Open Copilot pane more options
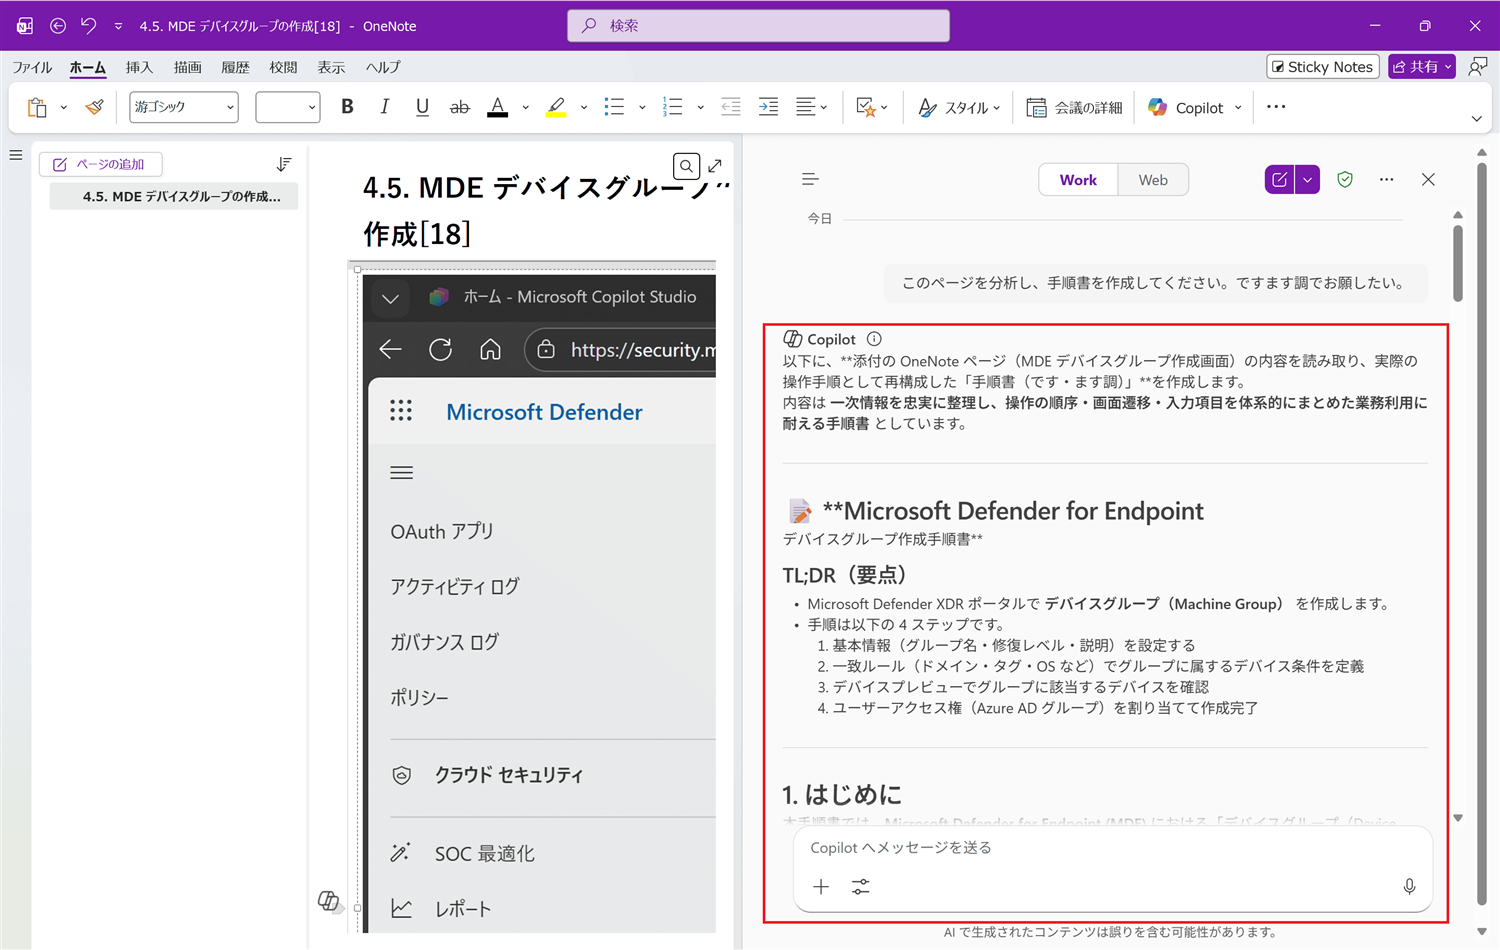Screen dimensions: 1500x950 point(1386,180)
